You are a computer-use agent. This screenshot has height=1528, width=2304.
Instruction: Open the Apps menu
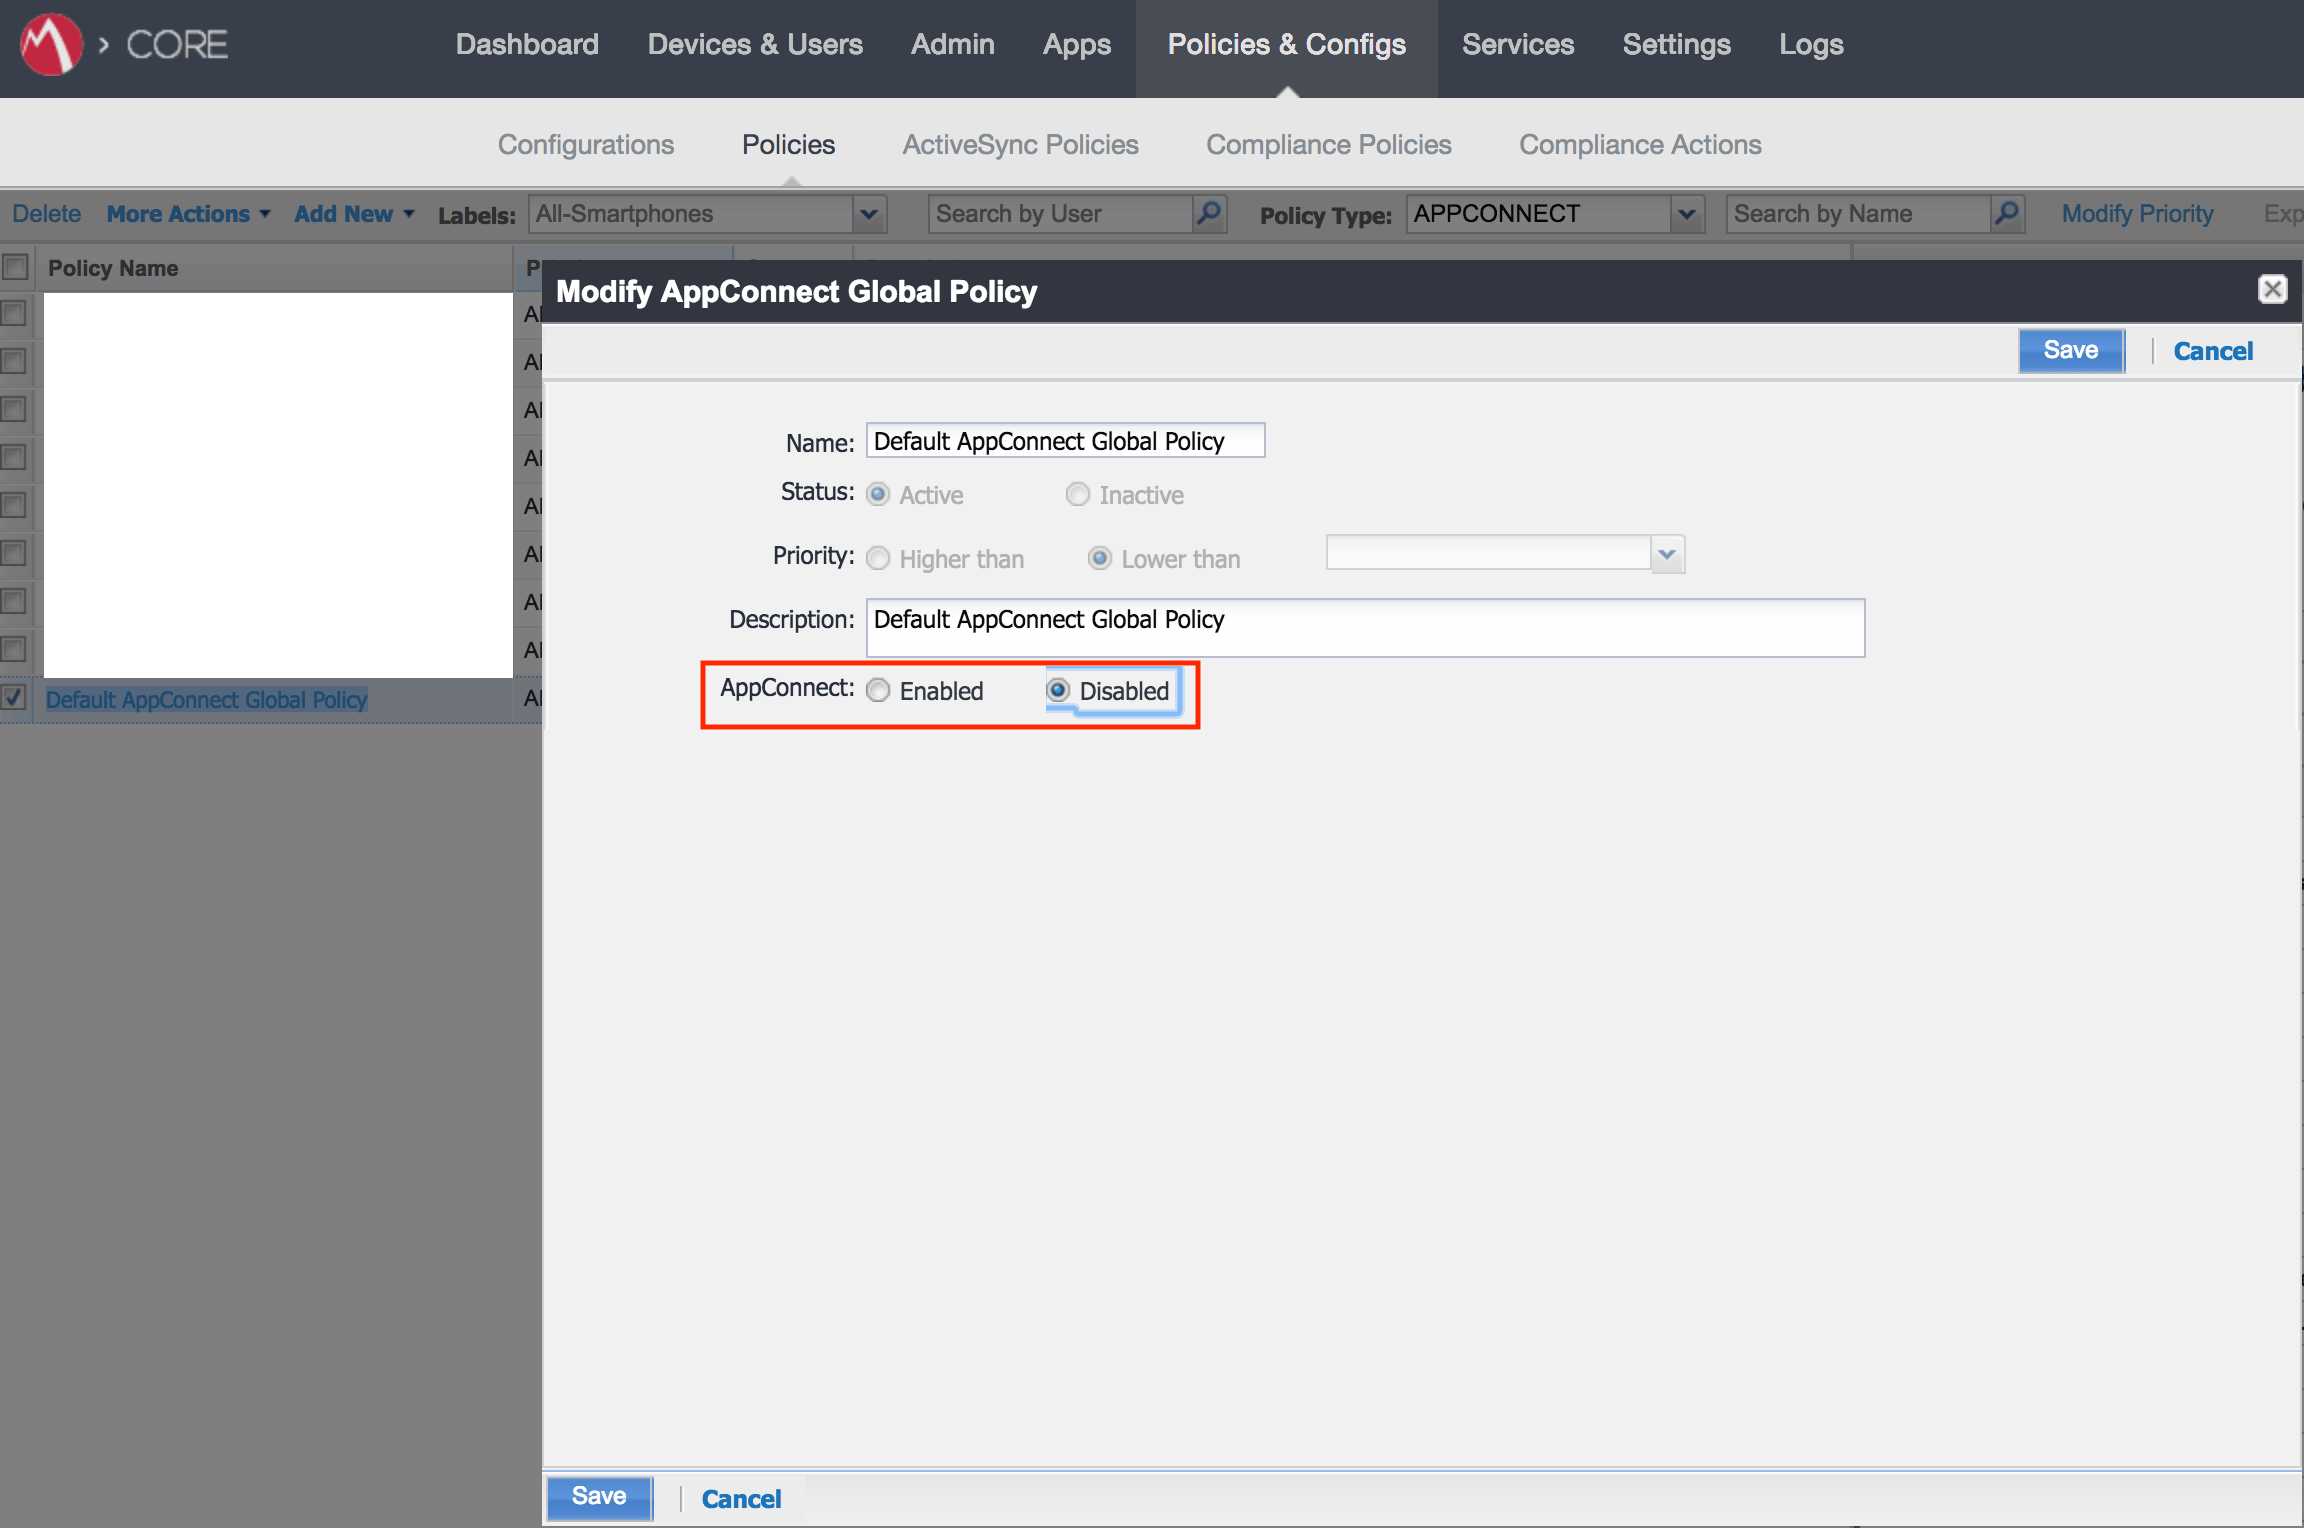point(1077,45)
